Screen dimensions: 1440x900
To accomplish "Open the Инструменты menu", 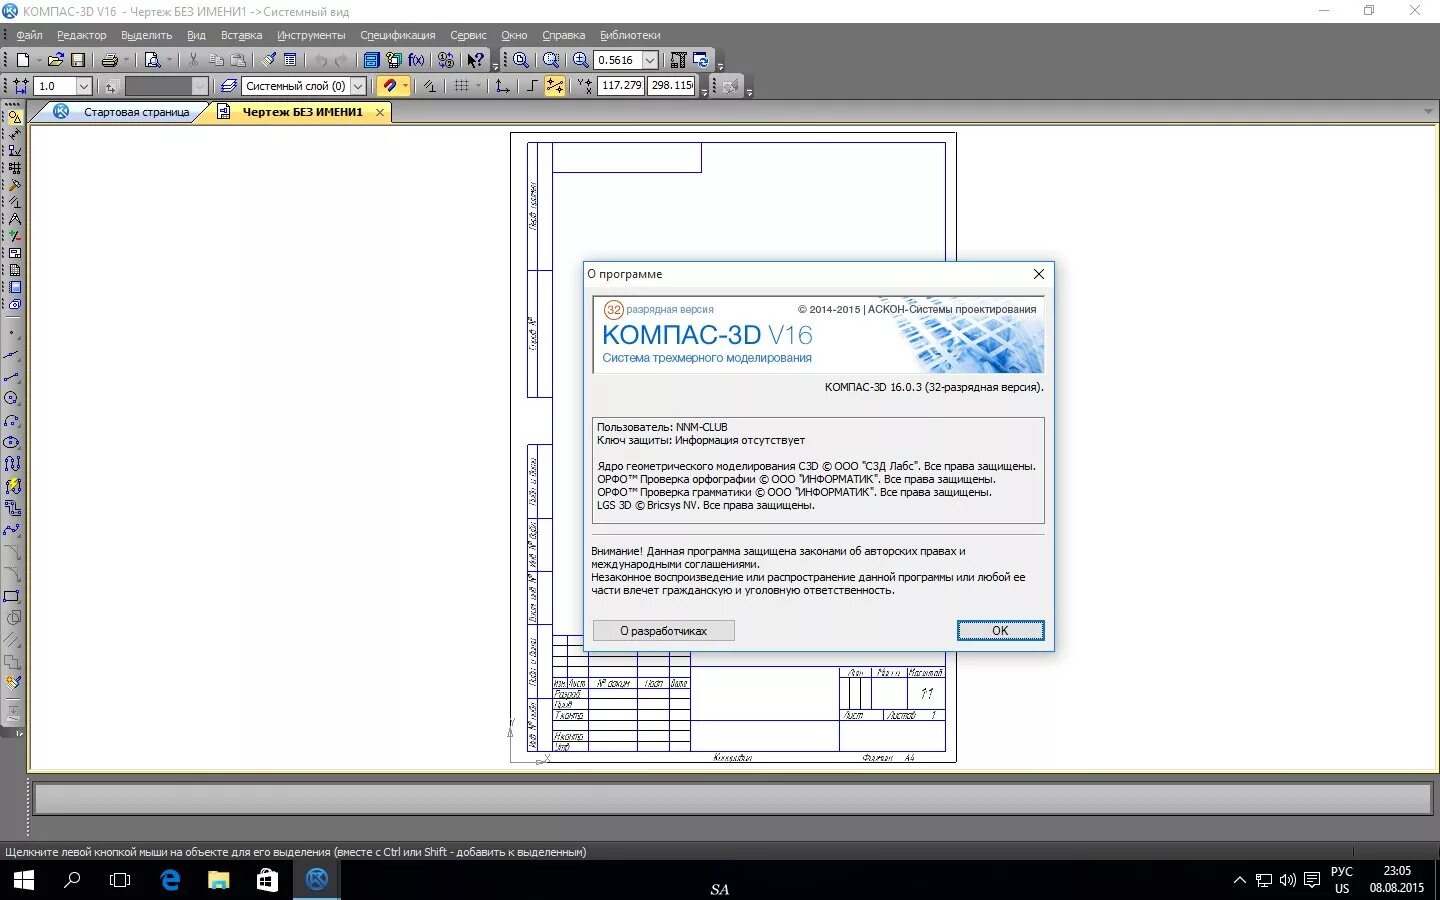I will [x=311, y=35].
